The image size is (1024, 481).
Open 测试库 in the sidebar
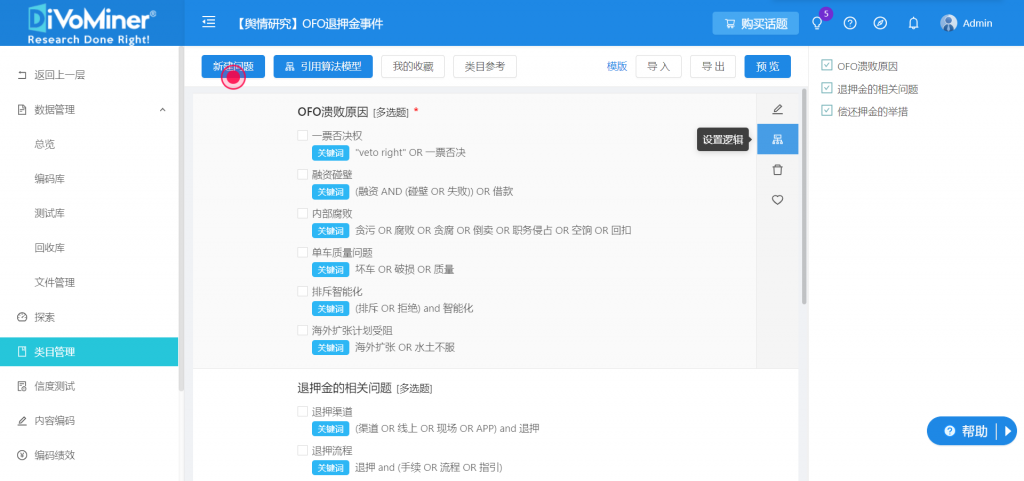click(49, 213)
